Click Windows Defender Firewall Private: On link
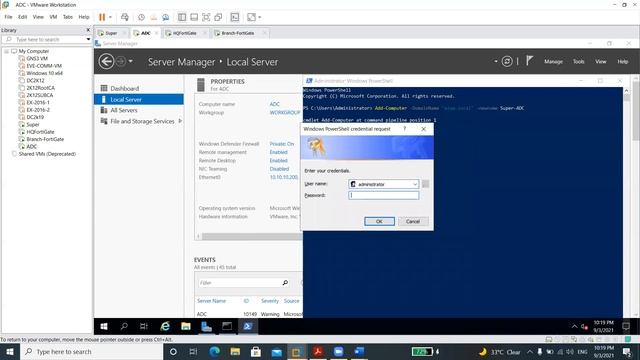Viewport: 640px width, 360px height. coord(282,144)
